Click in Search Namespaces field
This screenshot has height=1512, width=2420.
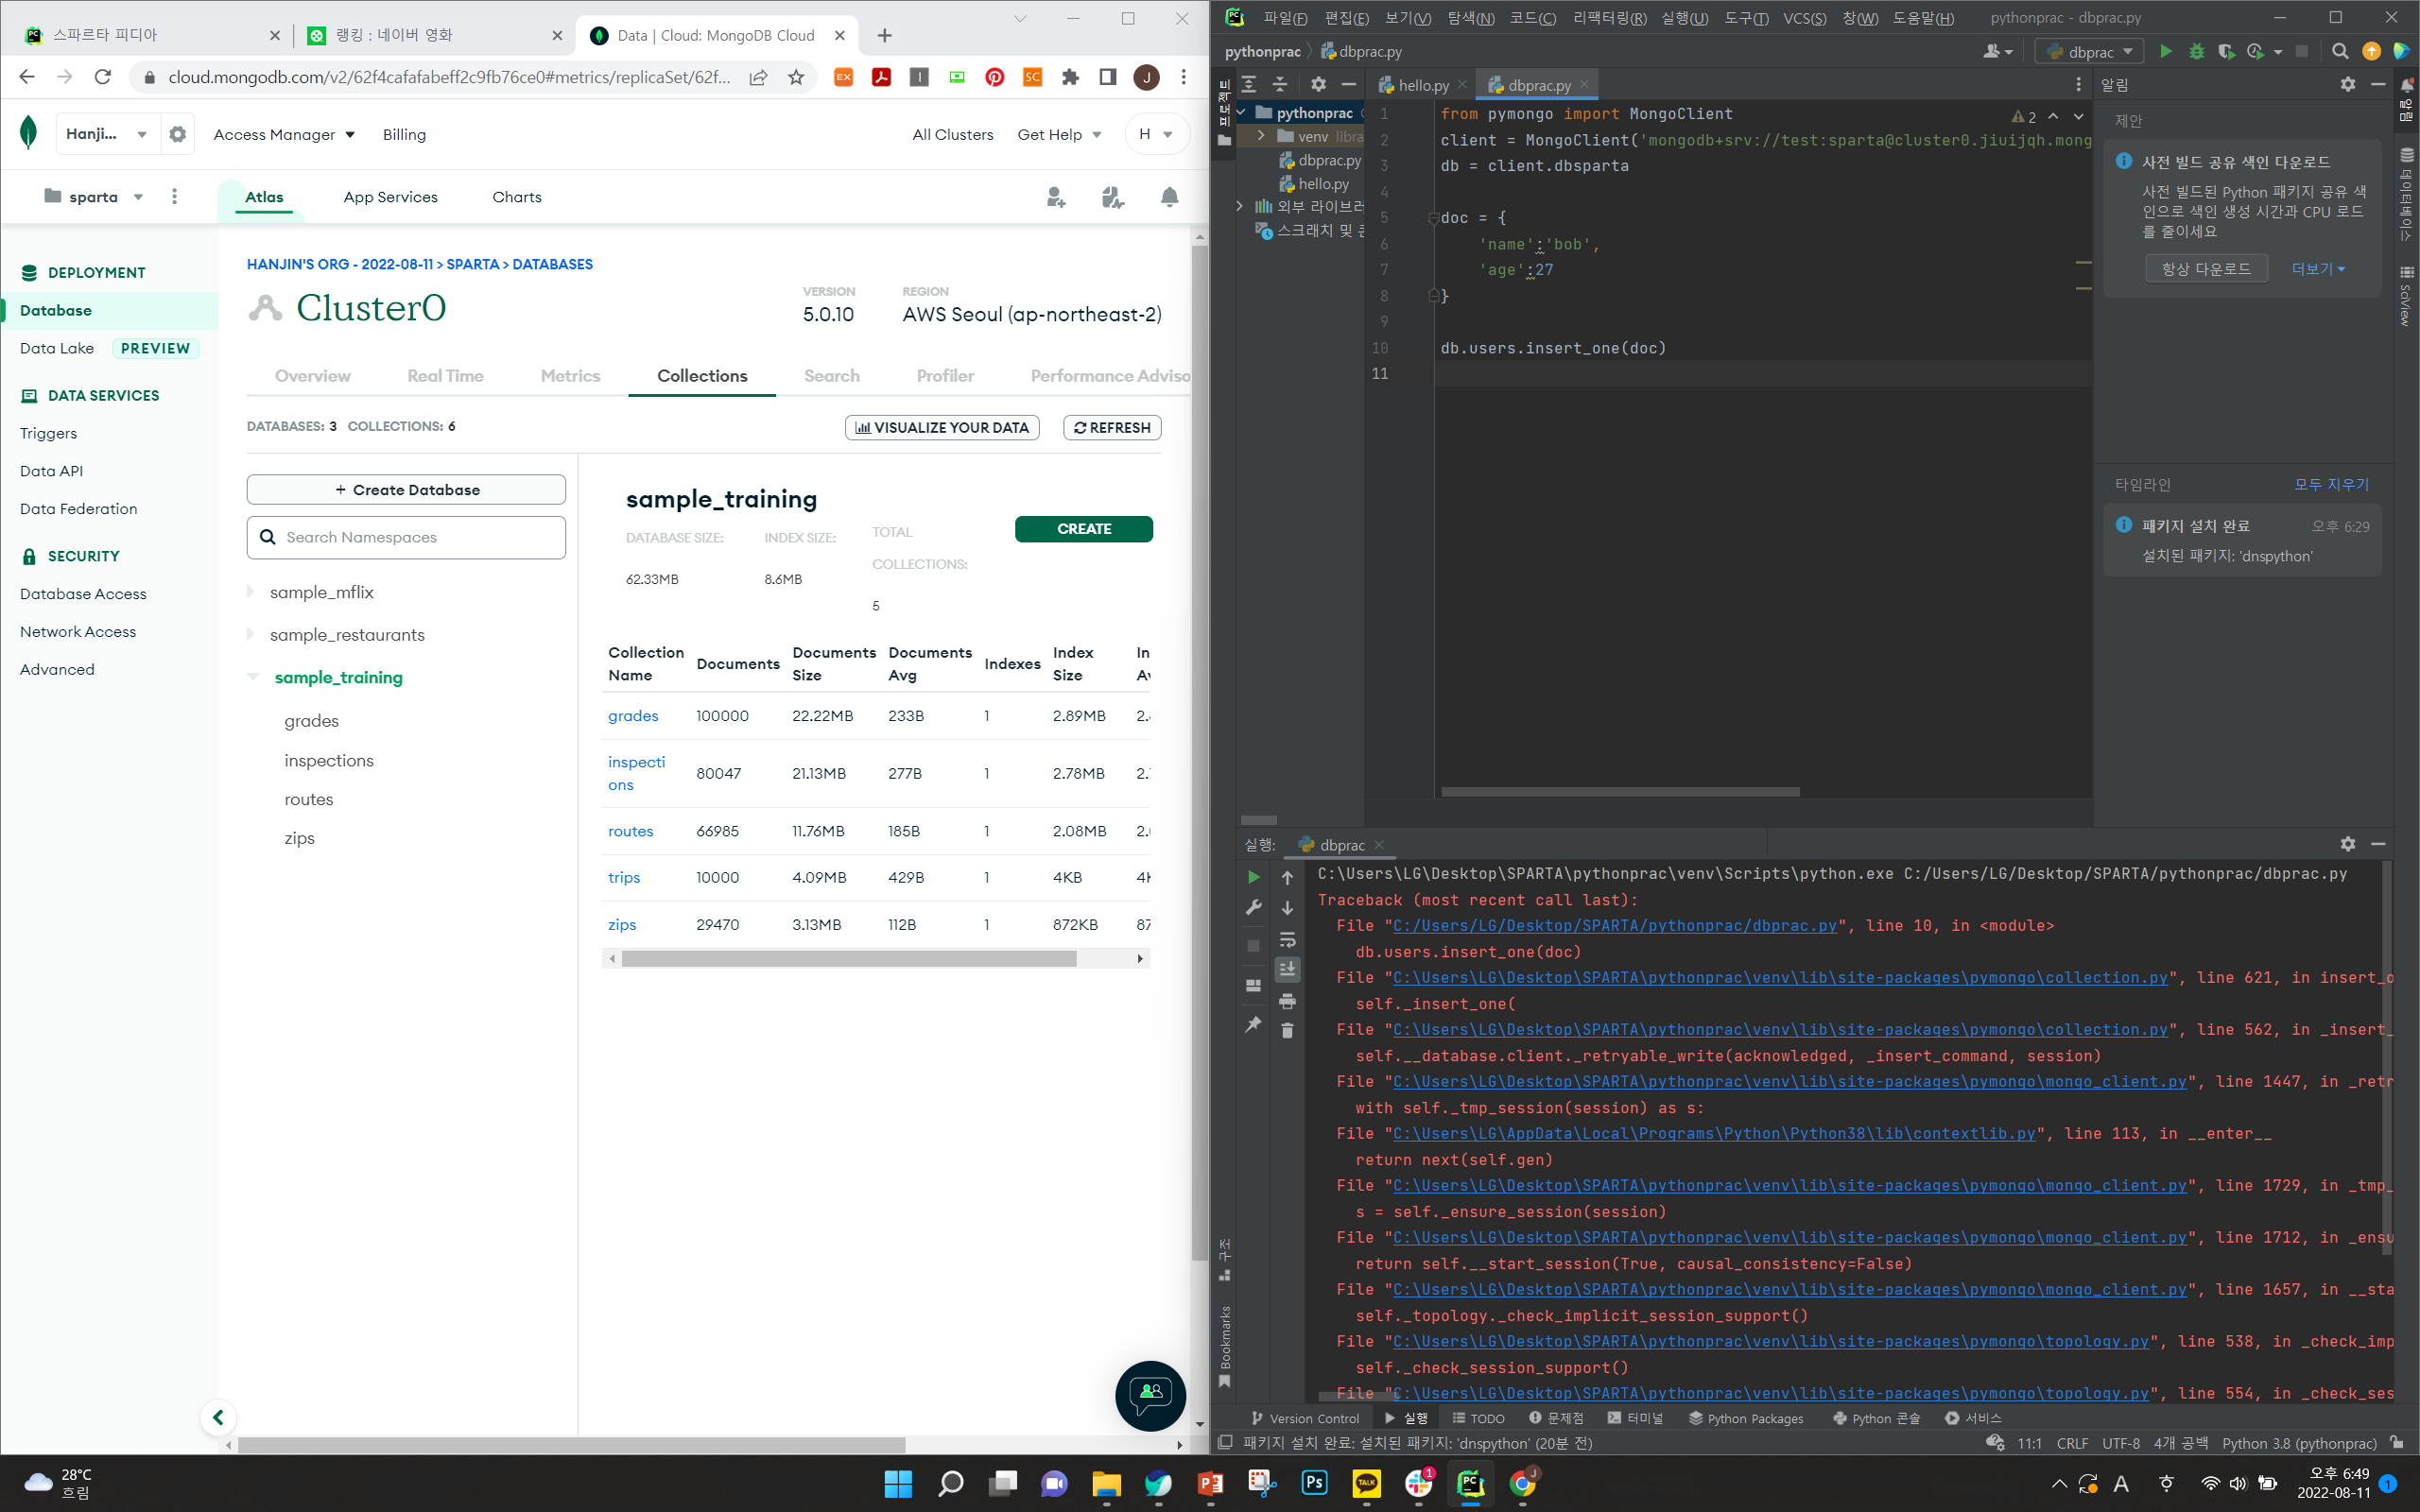406,537
